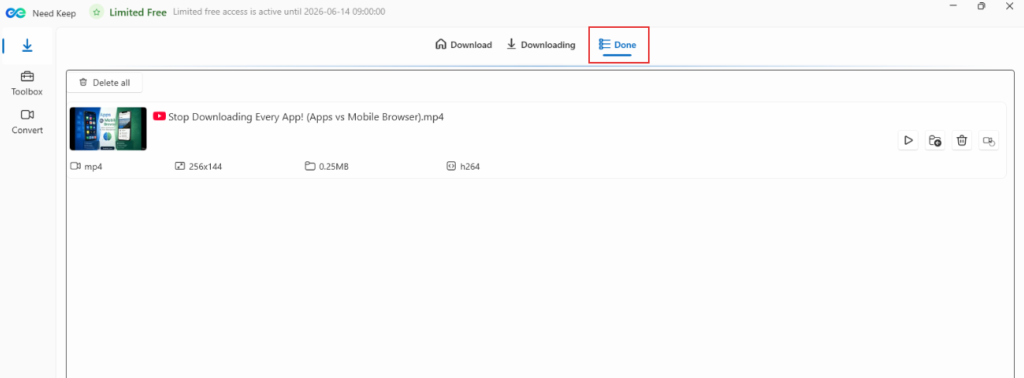Click the Delete all button
The width and height of the screenshot is (1024, 378).
[x=104, y=83]
